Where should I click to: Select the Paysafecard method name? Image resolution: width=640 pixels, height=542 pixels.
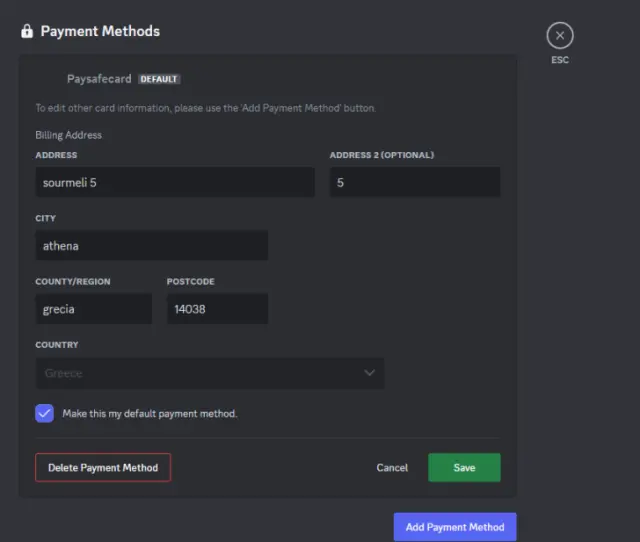[x=99, y=79]
